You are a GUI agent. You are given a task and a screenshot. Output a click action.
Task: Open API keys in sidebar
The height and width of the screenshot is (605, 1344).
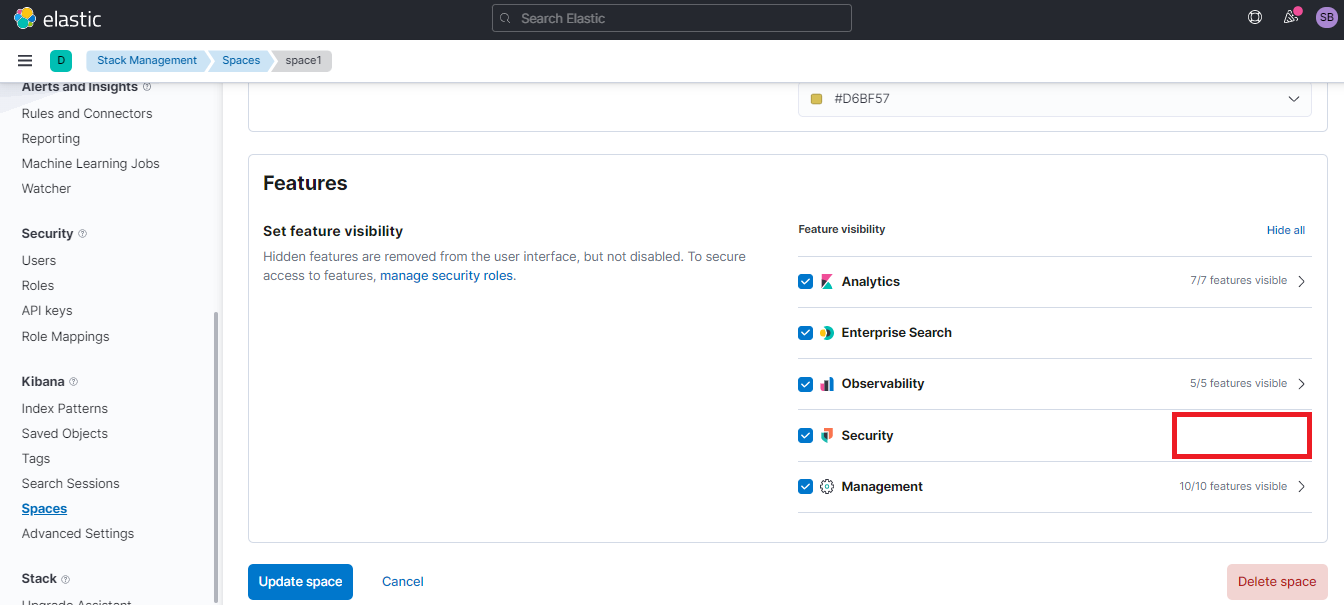[x=47, y=311]
